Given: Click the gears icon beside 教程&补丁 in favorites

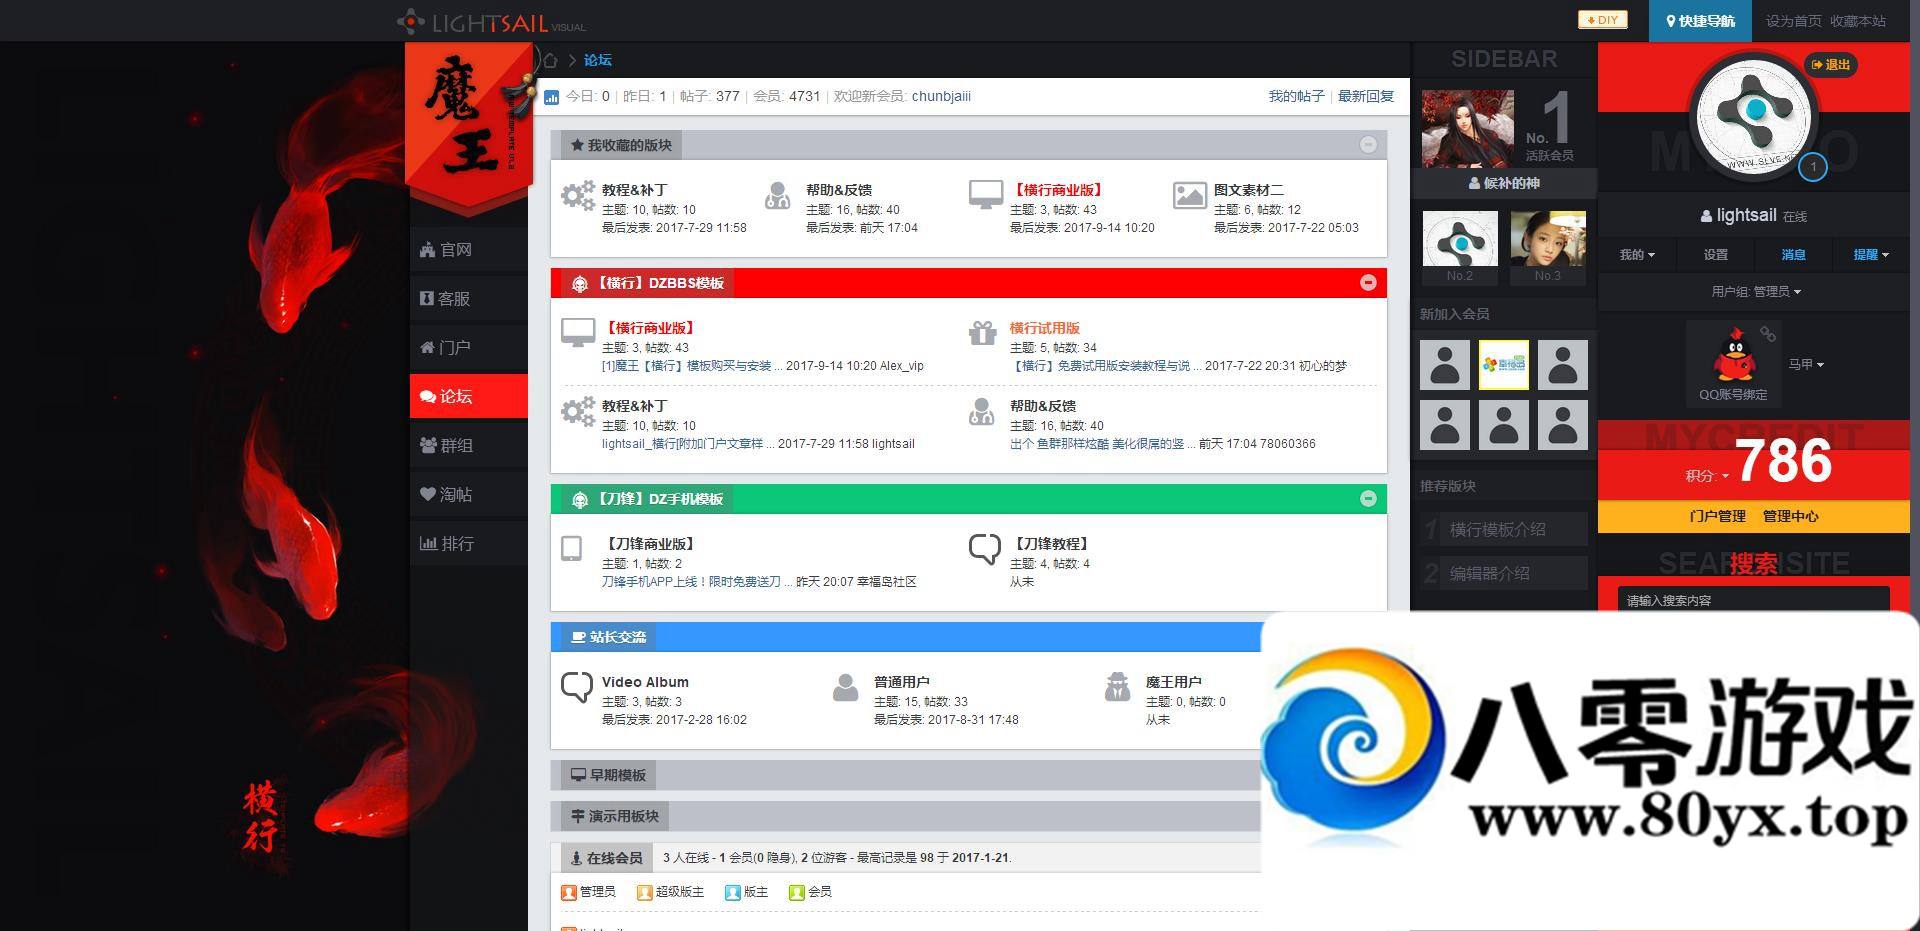Looking at the screenshot, I should tap(578, 195).
